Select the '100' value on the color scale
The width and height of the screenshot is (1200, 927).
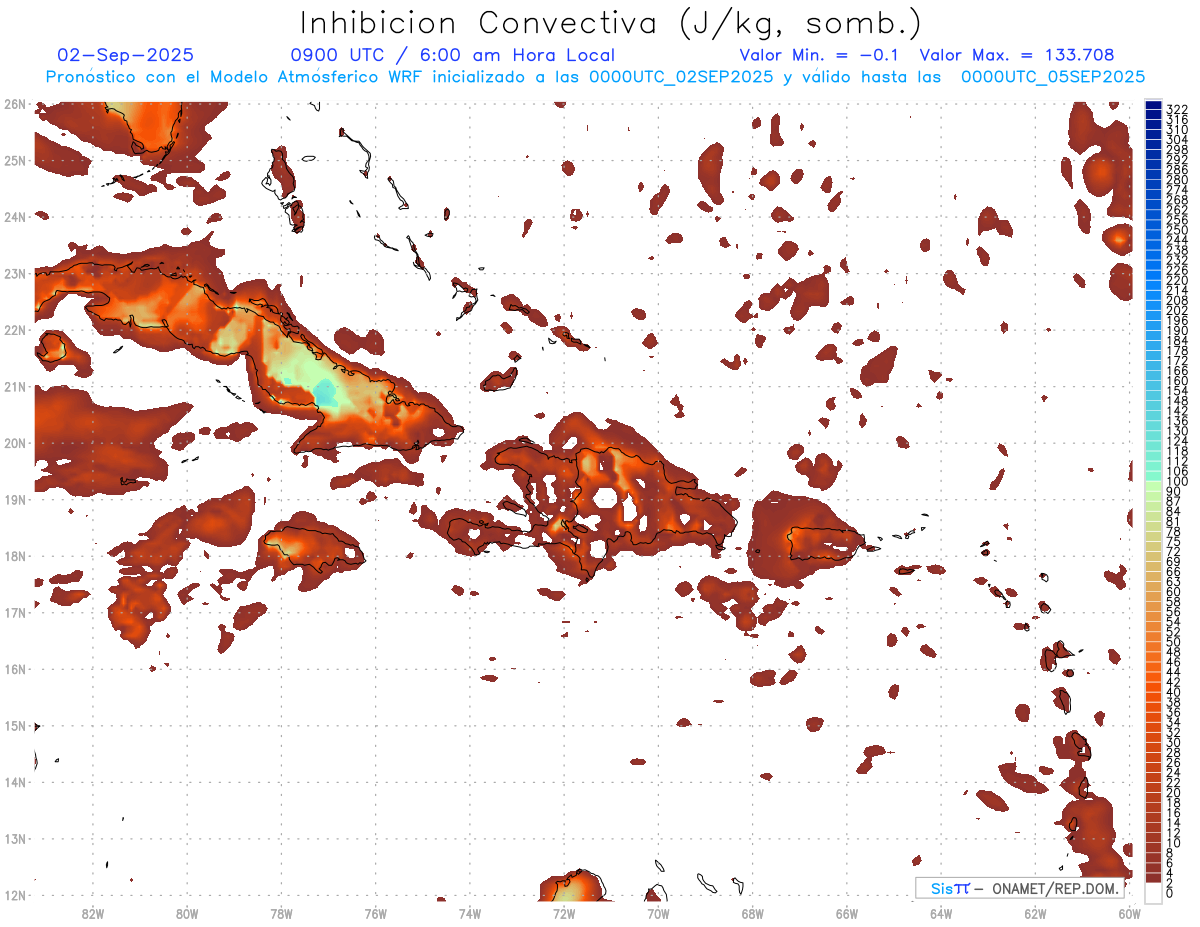pos(1177,482)
